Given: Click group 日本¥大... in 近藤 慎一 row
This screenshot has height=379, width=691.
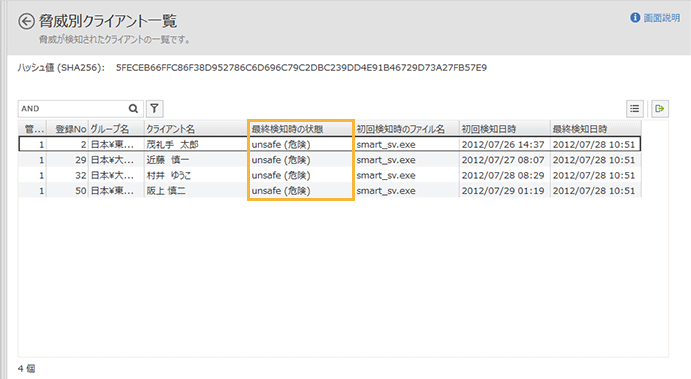Looking at the screenshot, I should click(x=112, y=160).
